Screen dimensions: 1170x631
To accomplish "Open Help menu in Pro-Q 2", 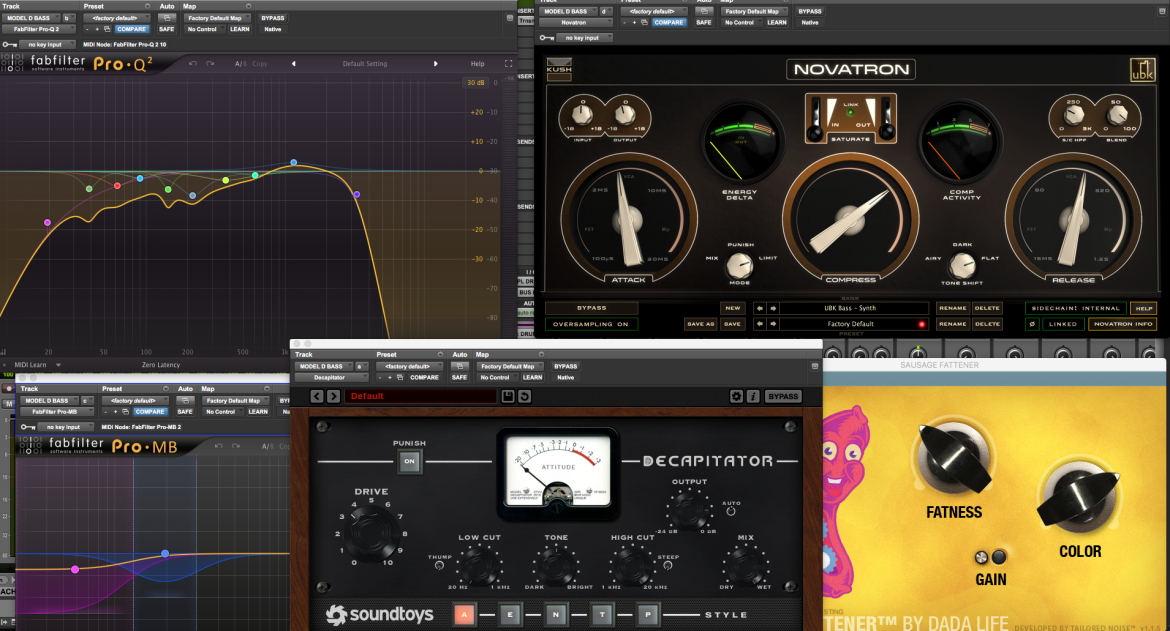I will coord(478,63).
